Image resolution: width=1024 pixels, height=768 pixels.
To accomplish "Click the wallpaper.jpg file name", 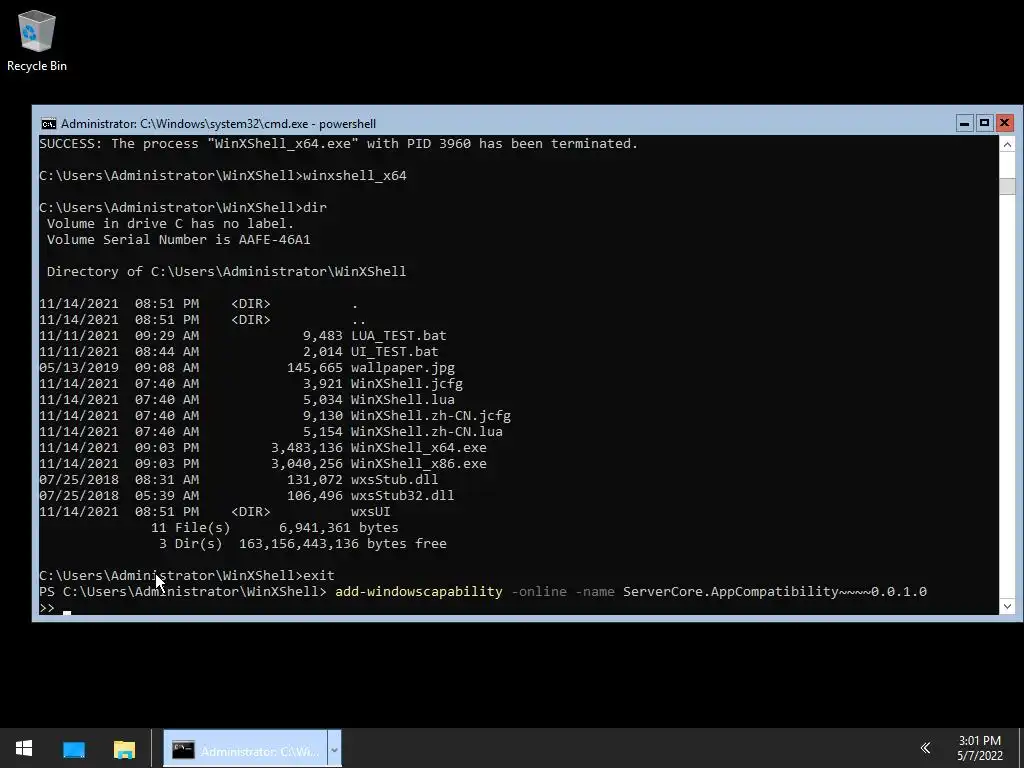I will (x=402, y=368).
